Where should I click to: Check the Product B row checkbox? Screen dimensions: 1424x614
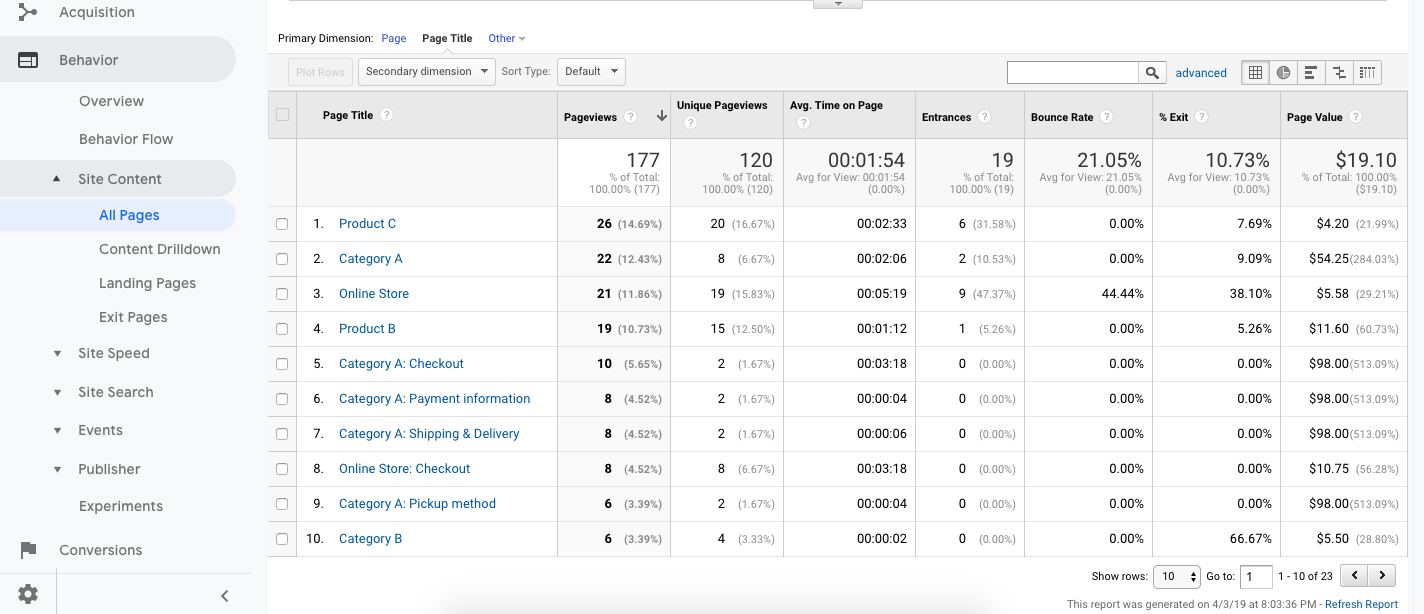point(282,329)
